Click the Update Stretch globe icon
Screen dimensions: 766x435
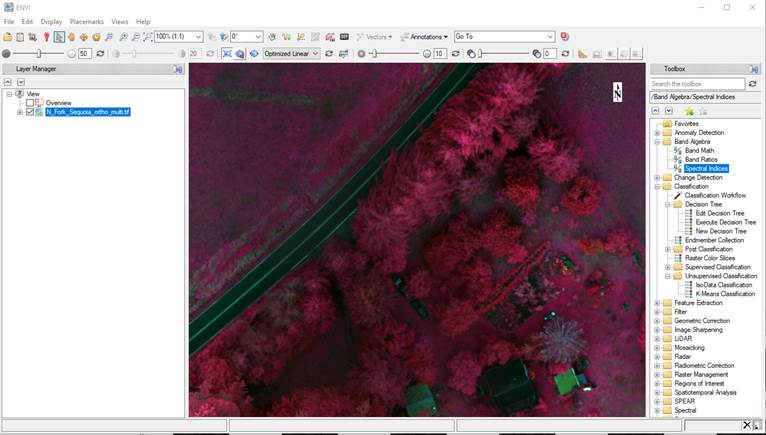[254, 54]
